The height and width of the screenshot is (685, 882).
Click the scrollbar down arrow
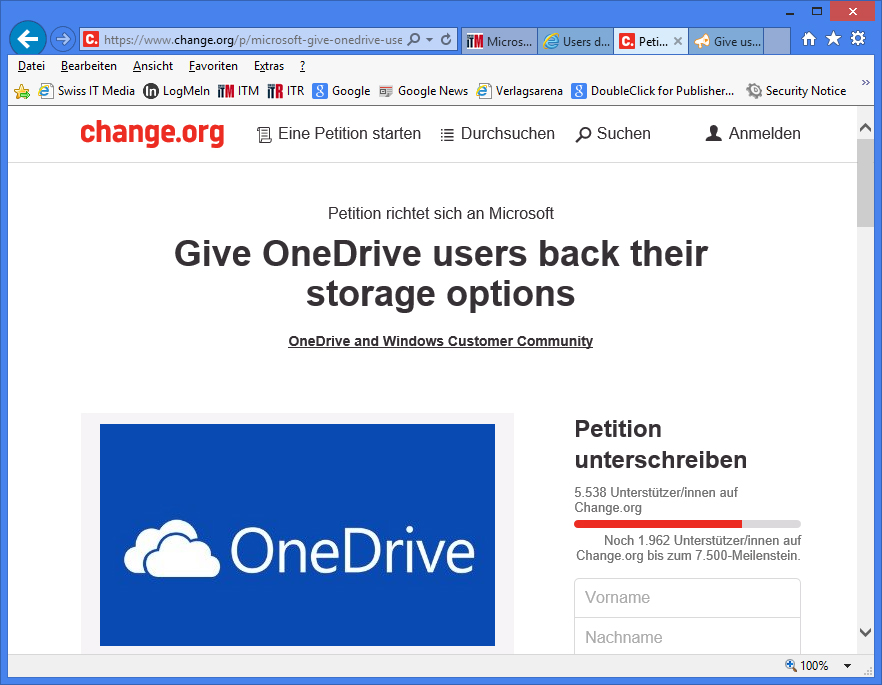(x=866, y=633)
